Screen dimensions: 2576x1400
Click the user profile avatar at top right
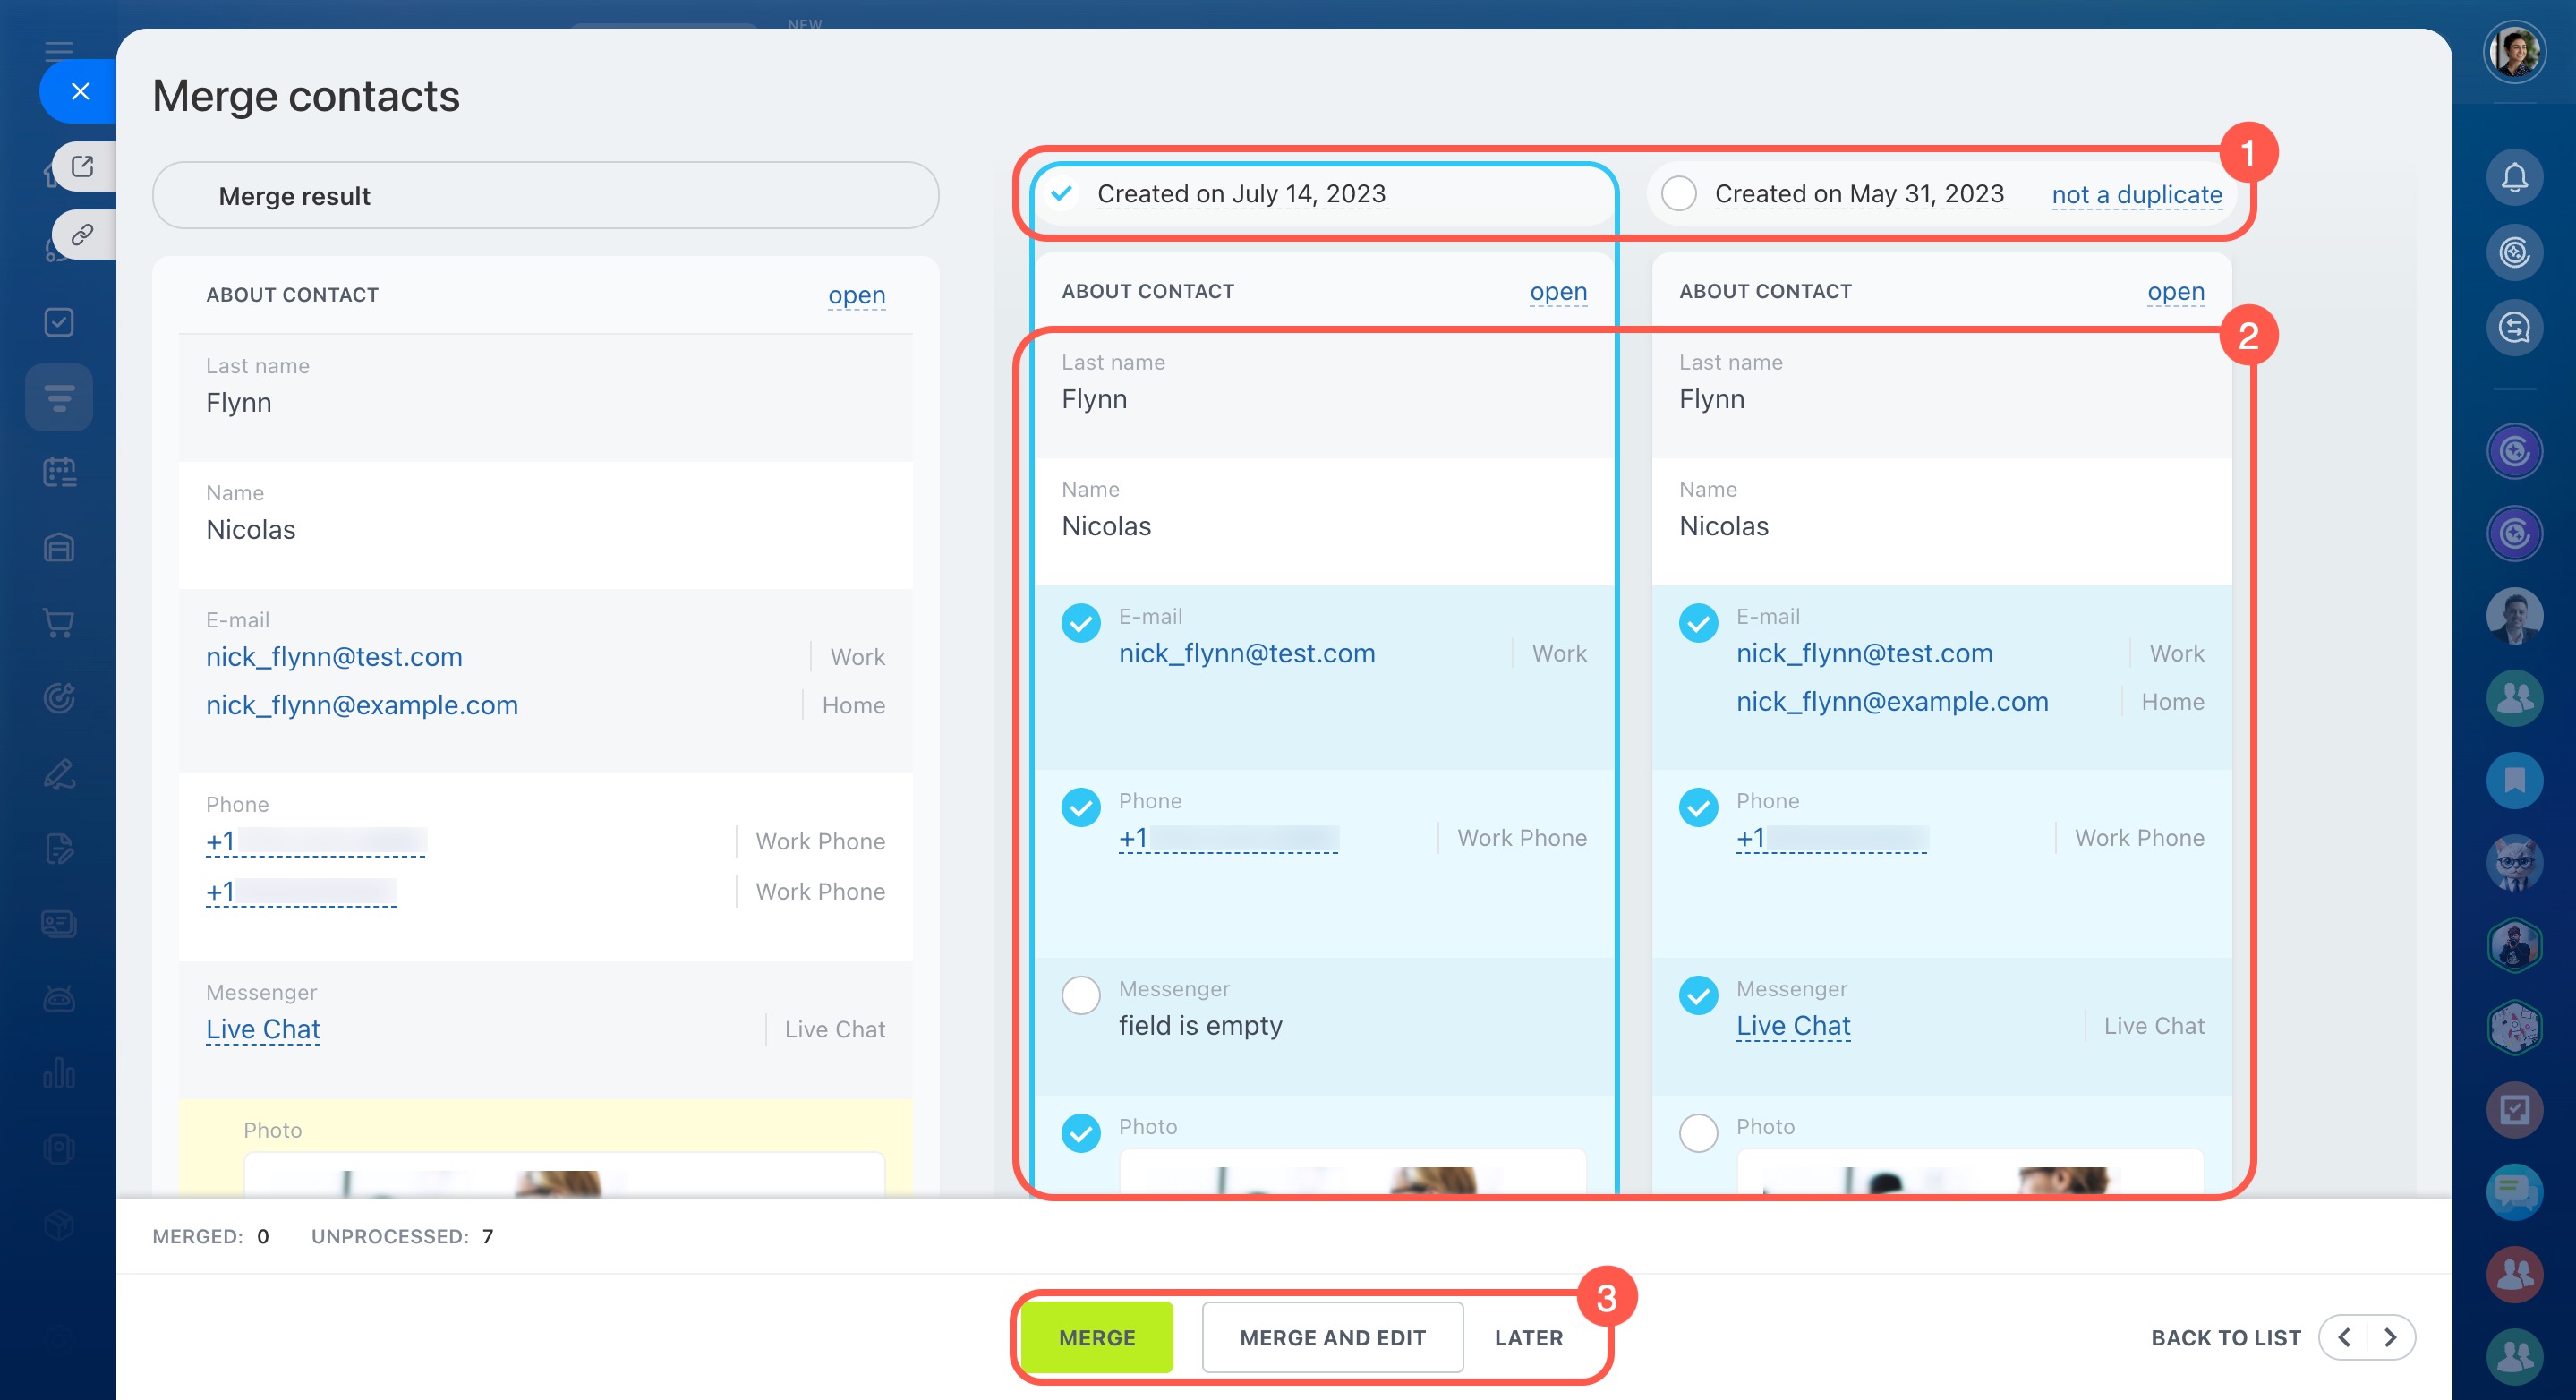[x=2513, y=52]
